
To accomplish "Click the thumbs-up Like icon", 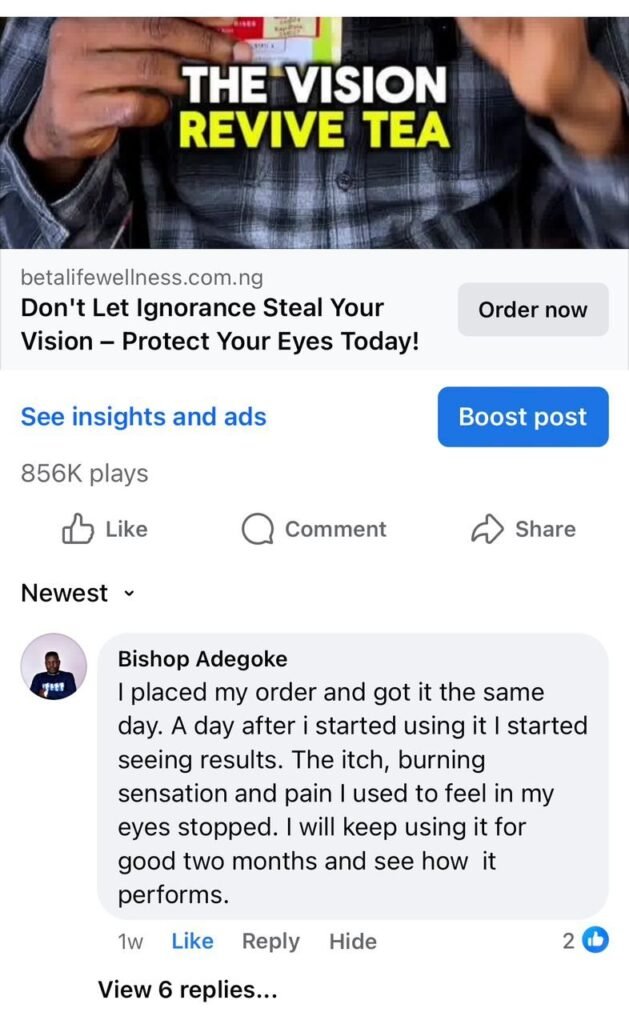I will (78, 529).
